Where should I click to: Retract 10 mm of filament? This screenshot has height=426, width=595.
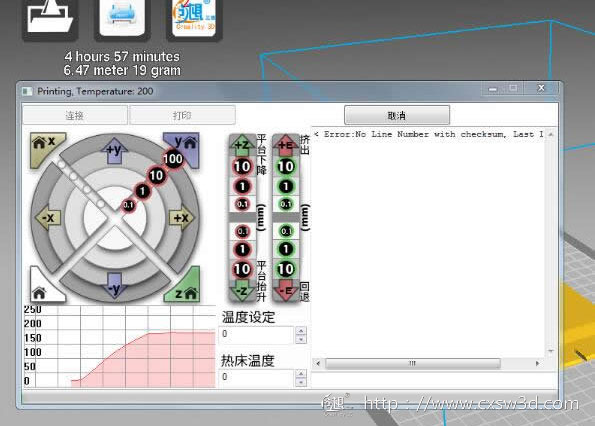(286, 269)
